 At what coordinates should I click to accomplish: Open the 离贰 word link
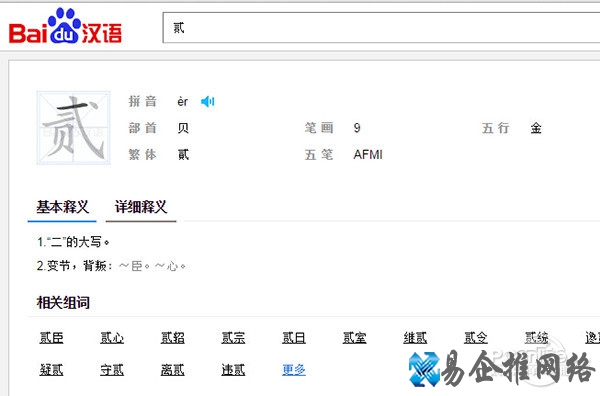[x=173, y=370]
